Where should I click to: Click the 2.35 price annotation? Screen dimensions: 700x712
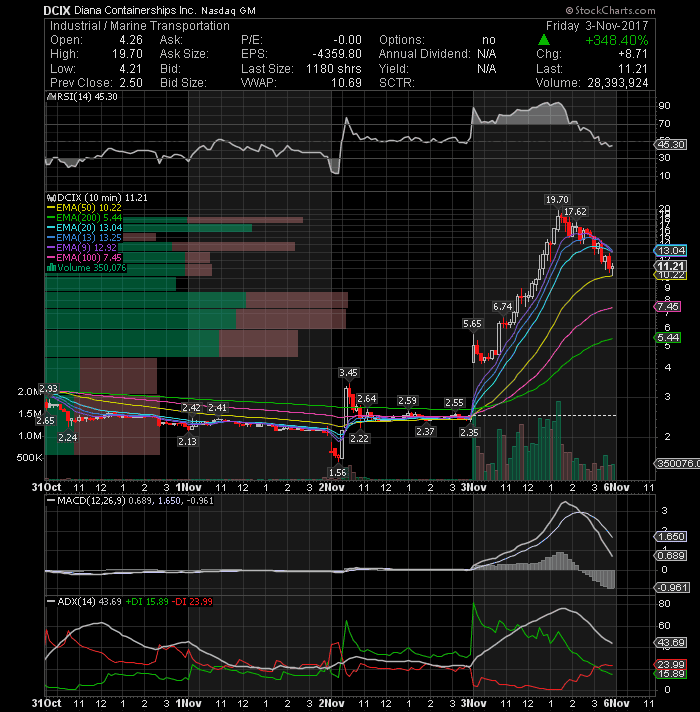point(469,433)
